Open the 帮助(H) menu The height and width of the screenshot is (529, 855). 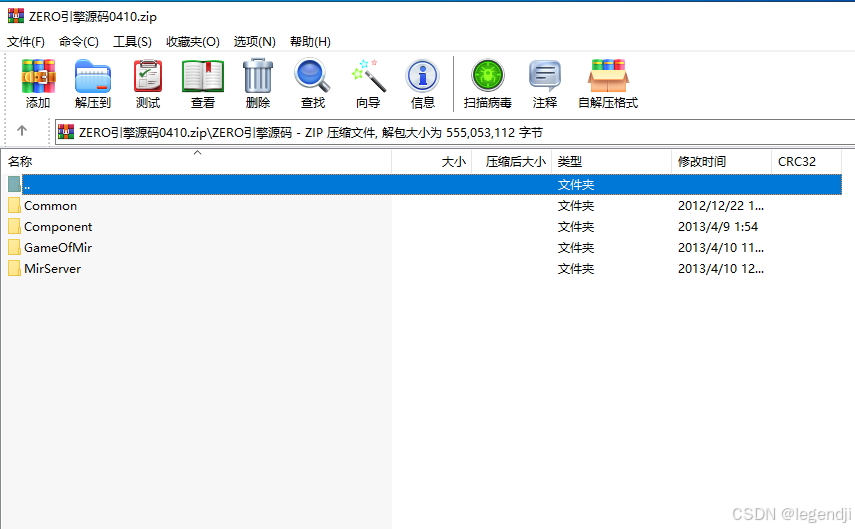310,41
